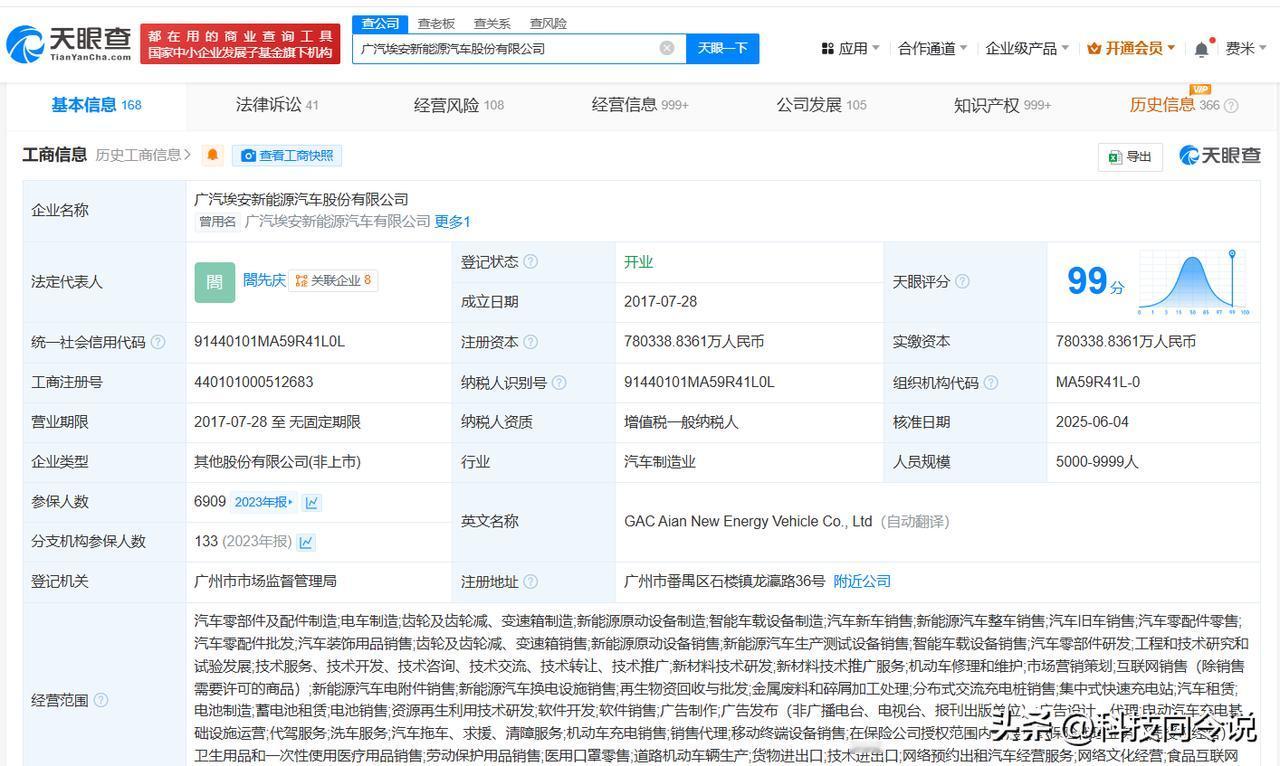Open the 开通会员 membership dropdown
The width and height of the screenshot is (1280, 766).
(1131, 48)
